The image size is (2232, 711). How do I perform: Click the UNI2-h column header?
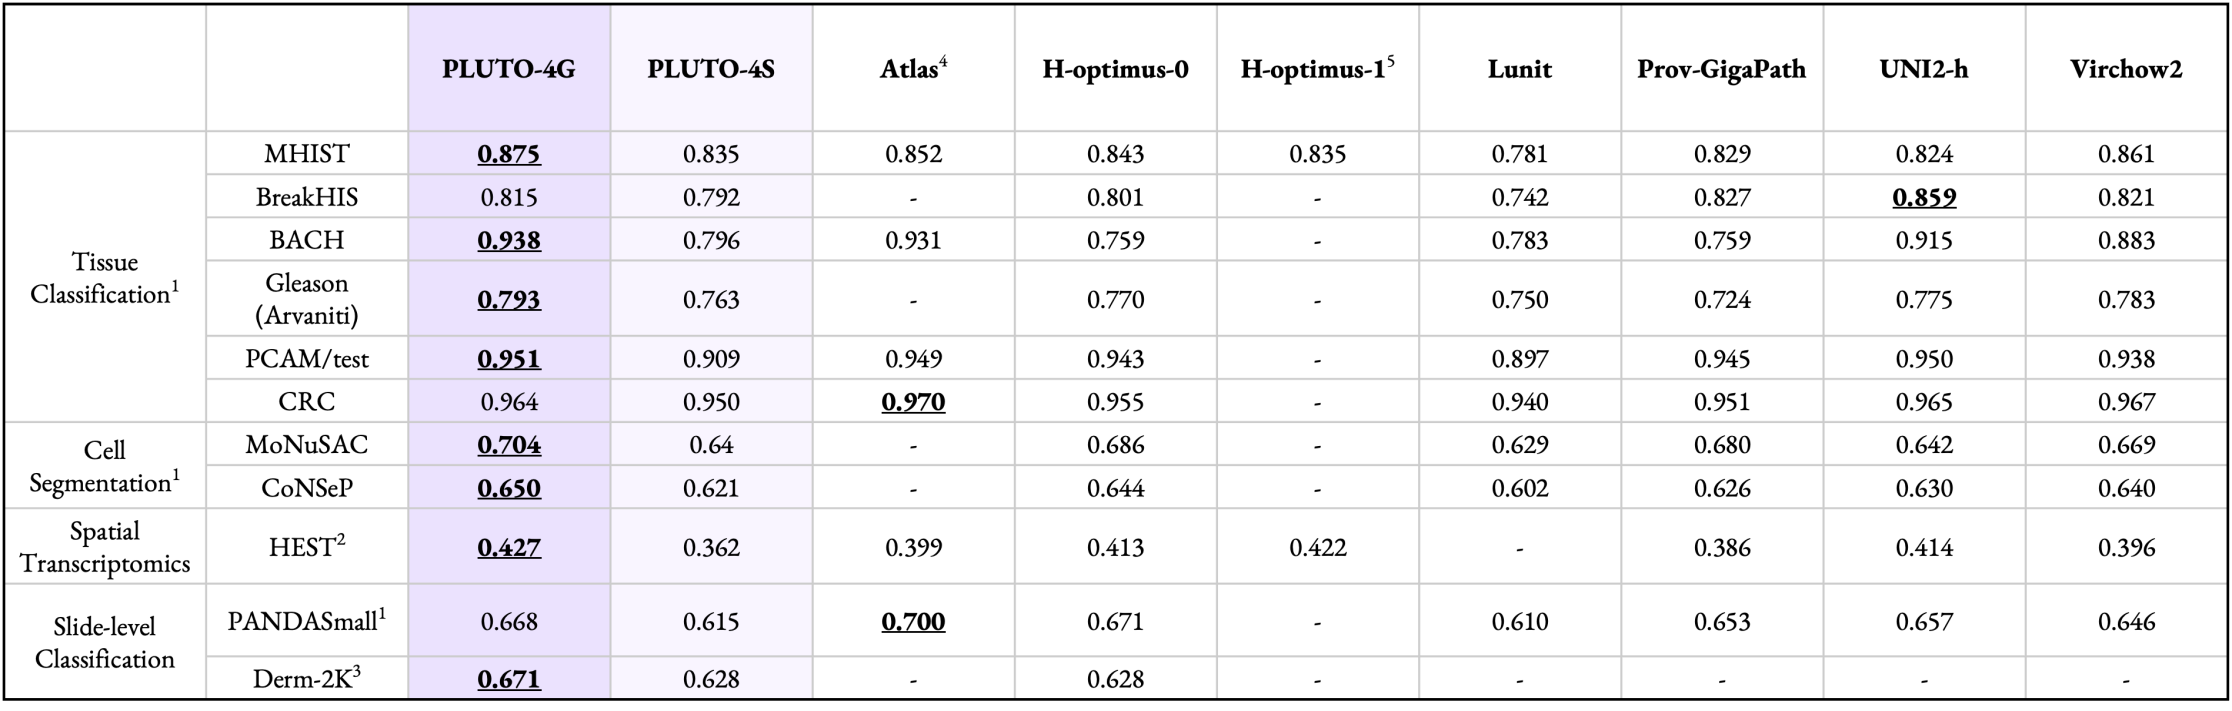coord(1924,69)
